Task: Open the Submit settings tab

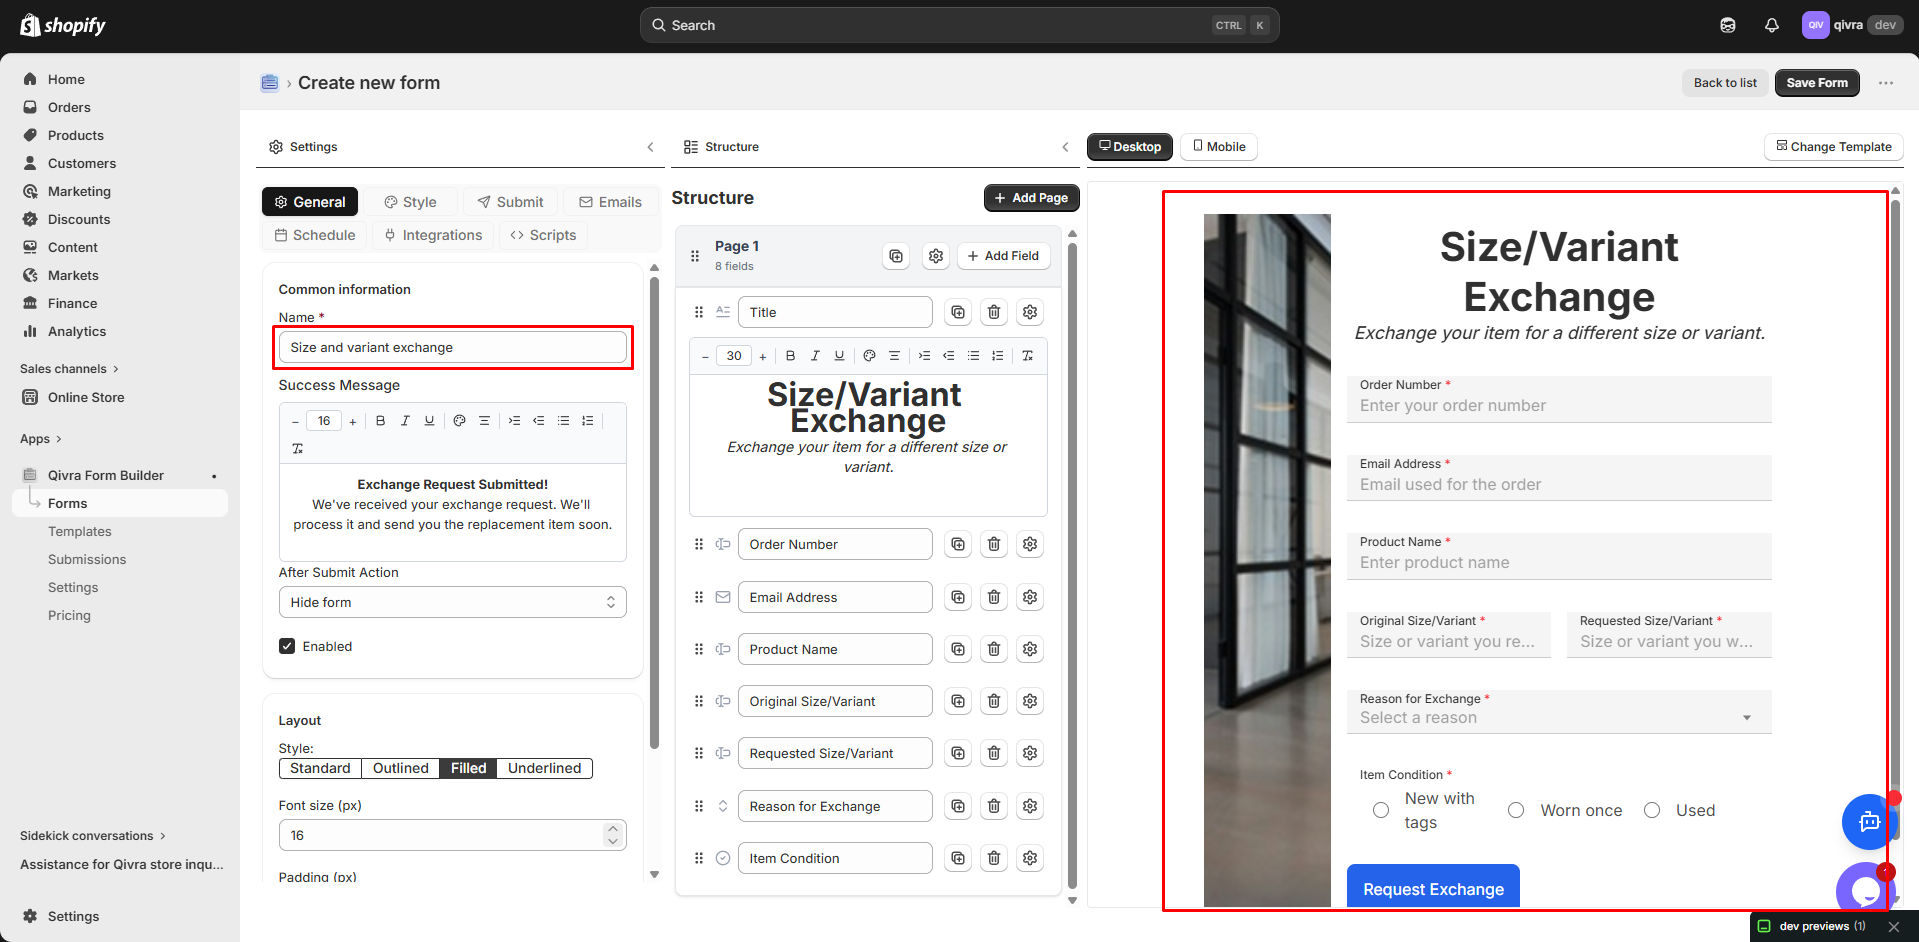Action: tap(510, 202)
